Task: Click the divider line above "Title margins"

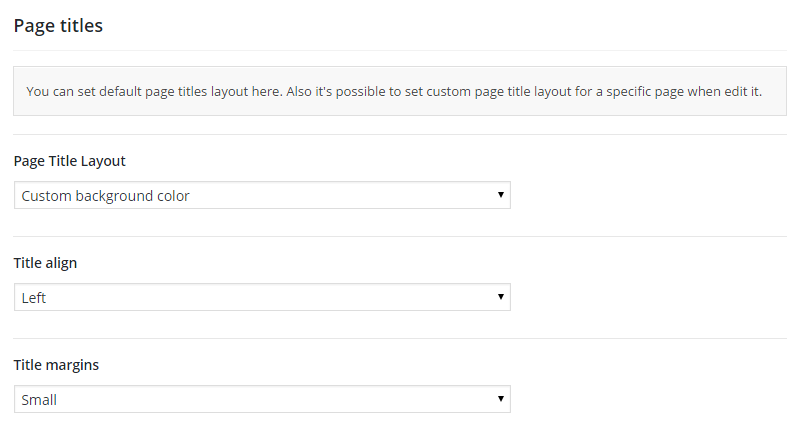Action: 400,338
